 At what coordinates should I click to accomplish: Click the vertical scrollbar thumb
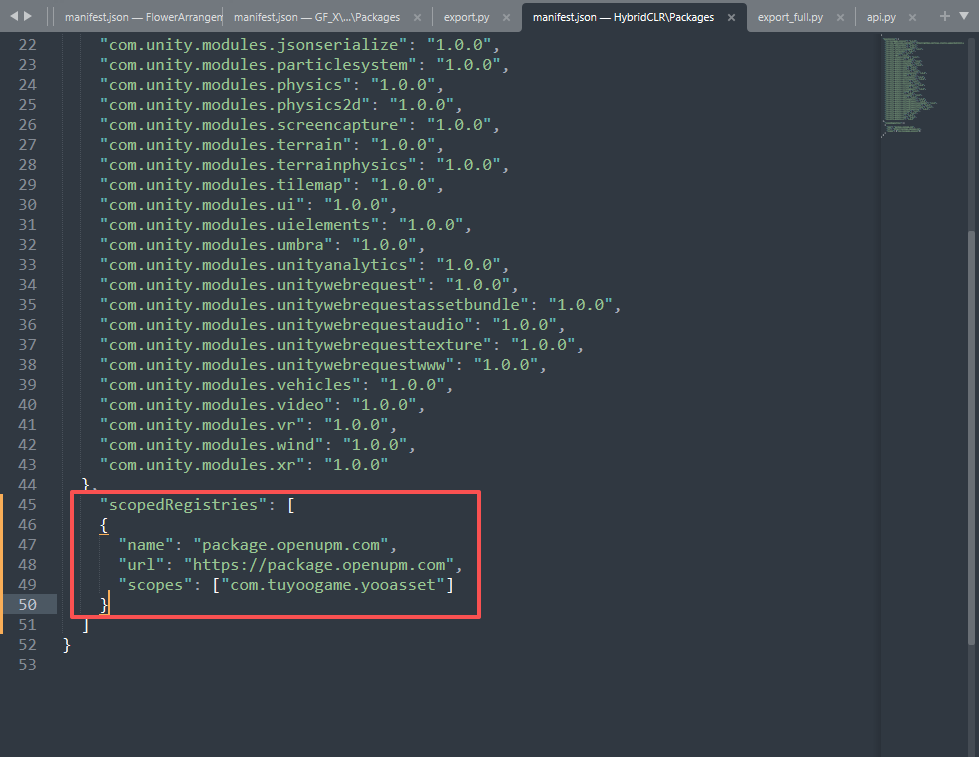pyautogui.click(x=971, y=437)
